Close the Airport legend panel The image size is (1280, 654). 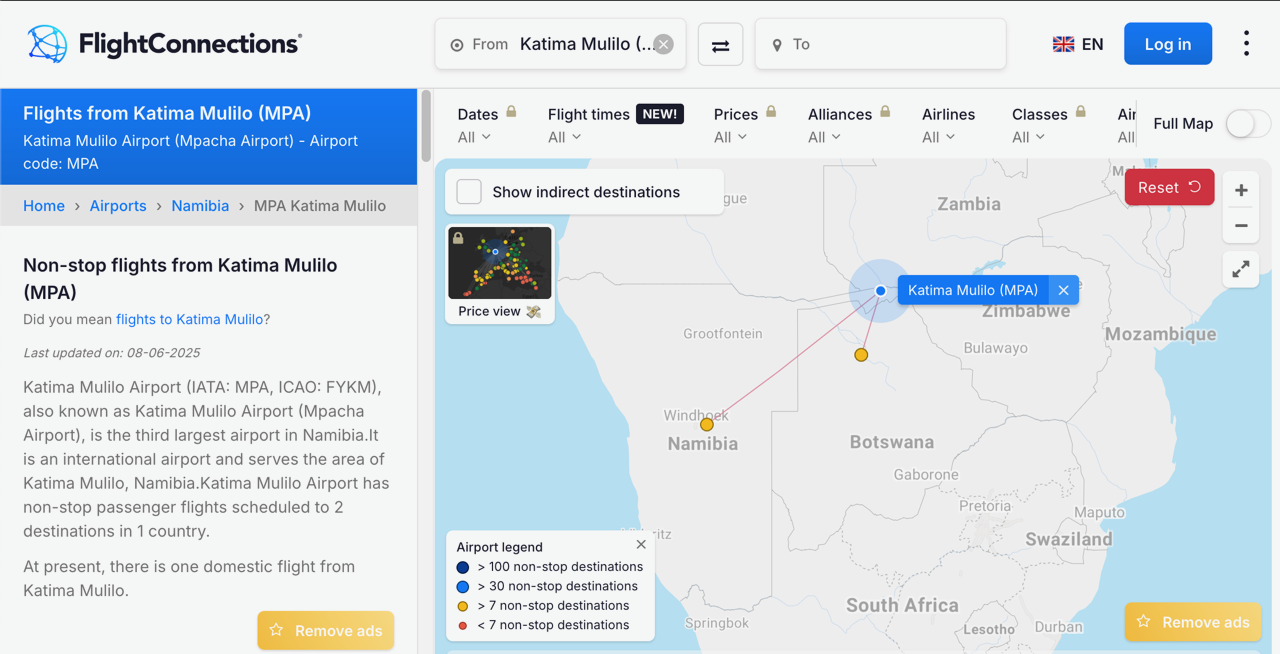[641, 545]
